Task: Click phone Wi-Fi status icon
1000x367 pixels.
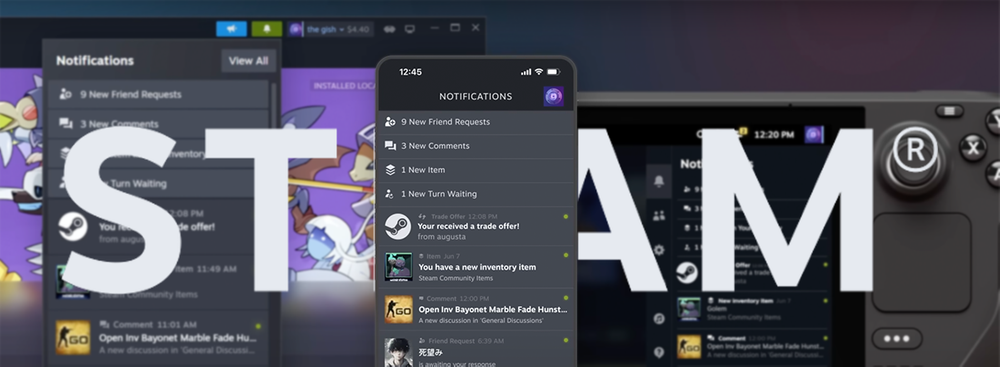Action: (538, 71)
